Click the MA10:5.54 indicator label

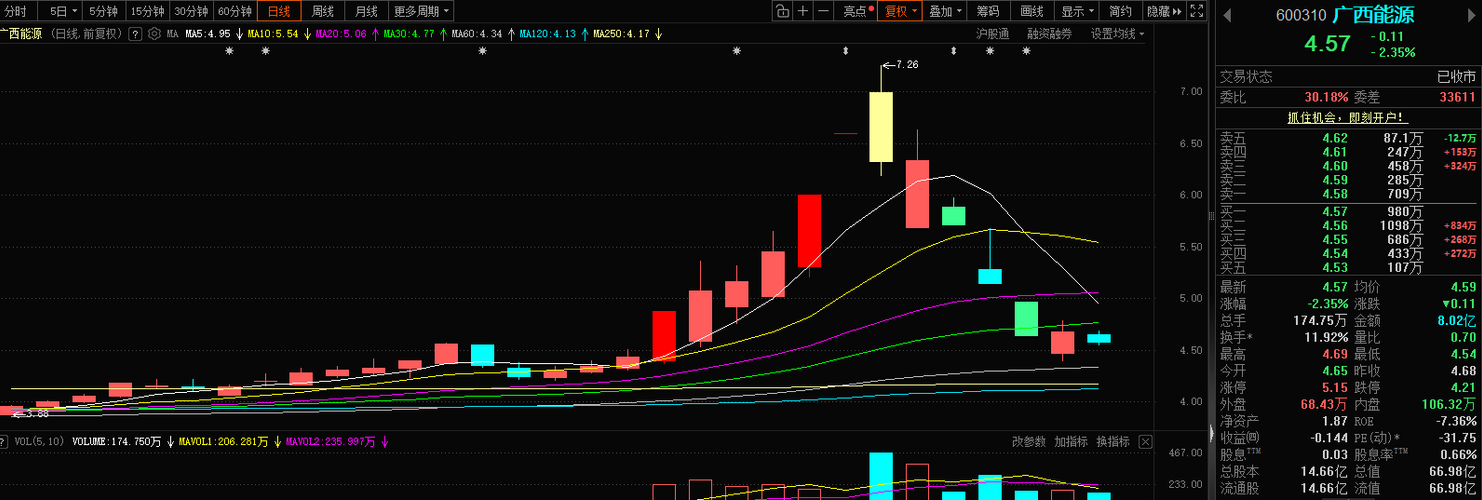point(273,33)
